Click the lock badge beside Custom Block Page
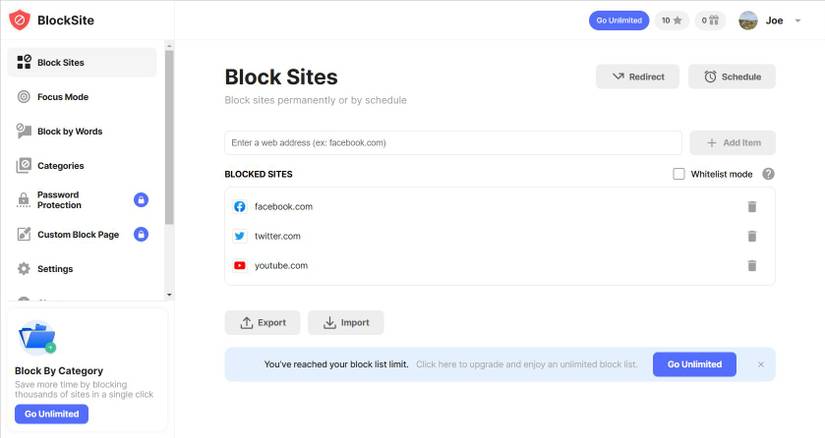Image resolution: width=825 pixels, height=438 pixels. pyautogui.click(x=141, y=234)
